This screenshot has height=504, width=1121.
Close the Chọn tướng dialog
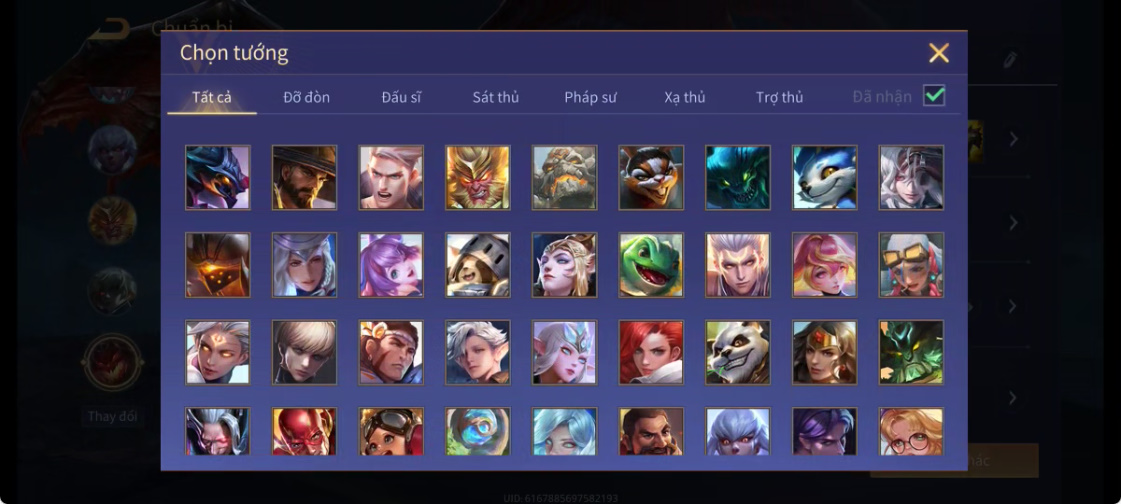[939, 53]
